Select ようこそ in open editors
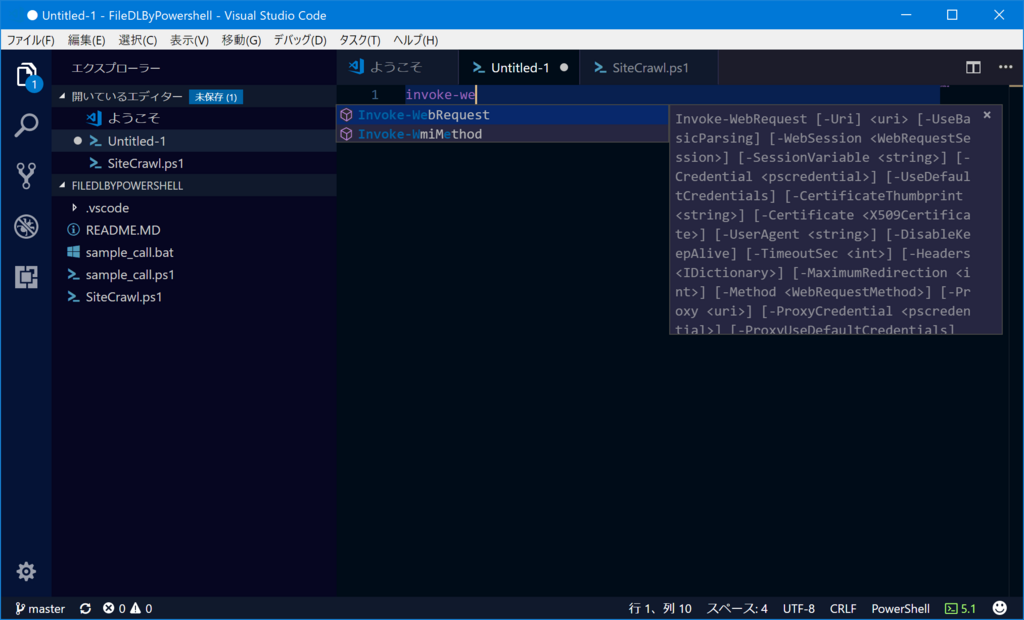The image size is (1024, 620). point(194,118)
